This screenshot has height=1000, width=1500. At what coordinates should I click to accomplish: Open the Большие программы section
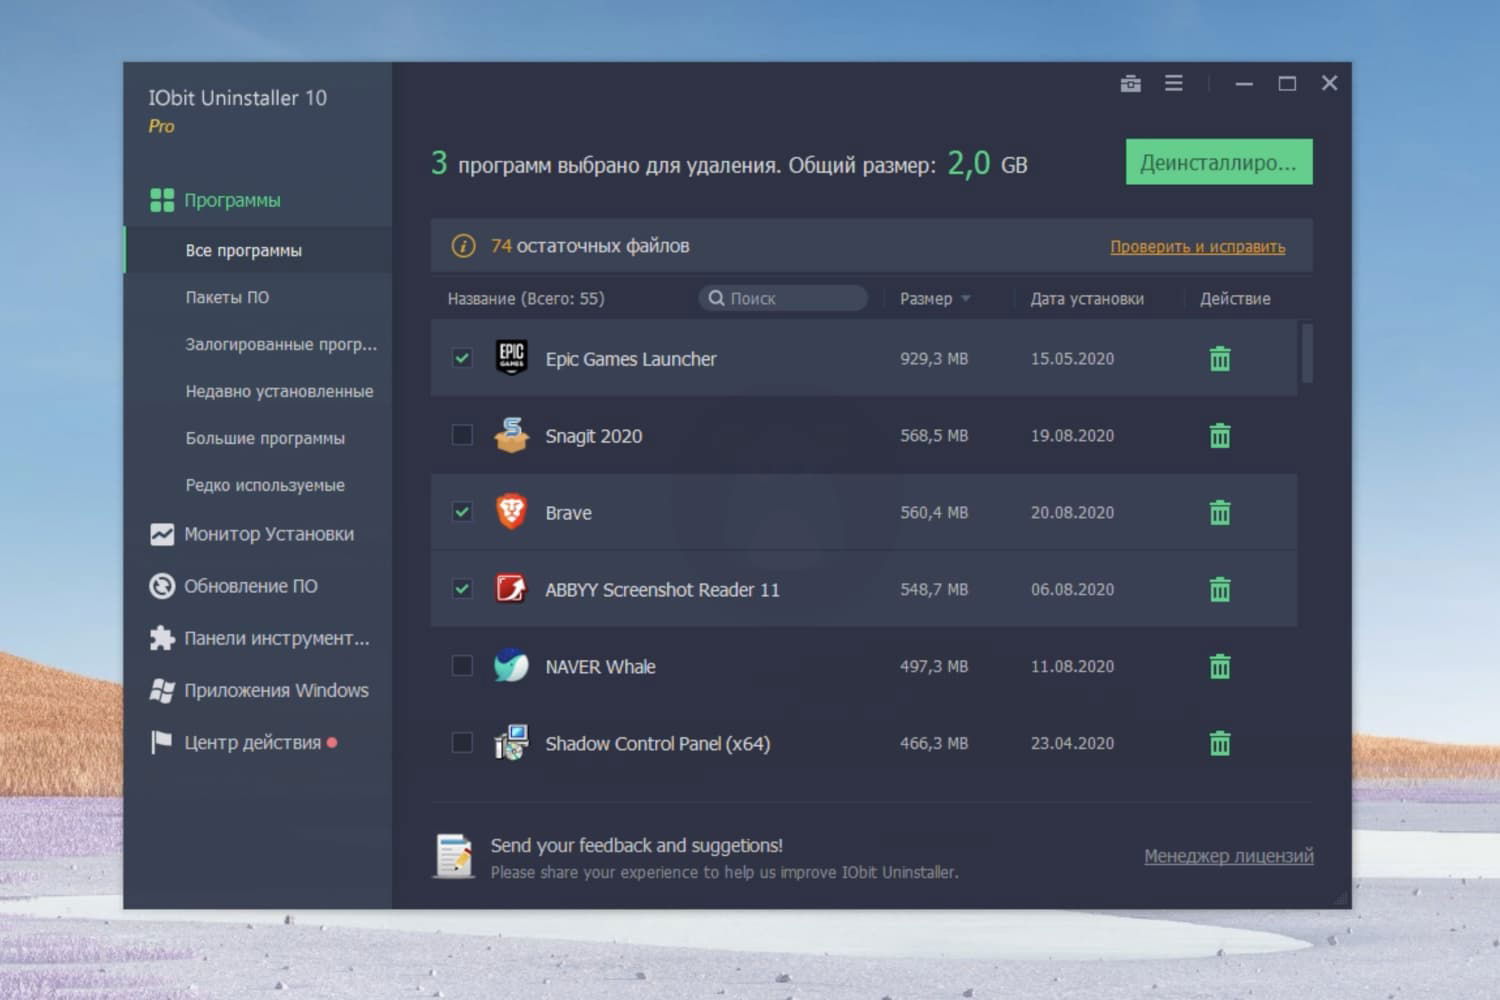click(265, 438)
